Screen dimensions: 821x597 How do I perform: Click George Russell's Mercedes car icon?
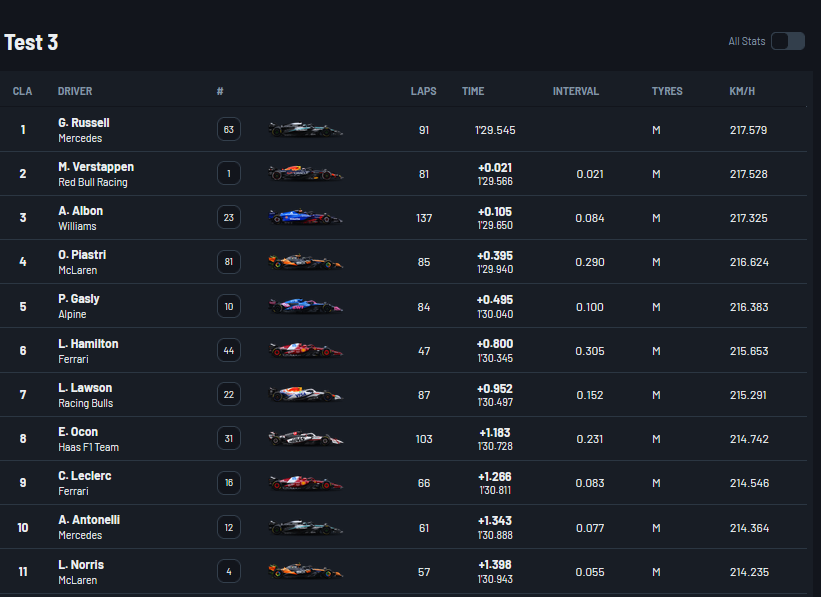click(x=305, y=129)
